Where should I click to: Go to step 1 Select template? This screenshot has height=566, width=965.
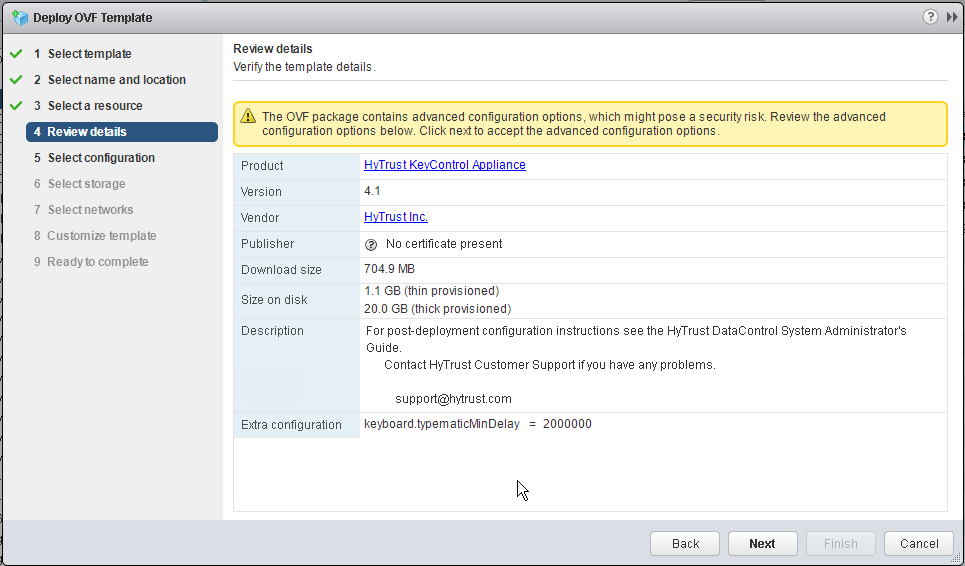coord(89,54)
